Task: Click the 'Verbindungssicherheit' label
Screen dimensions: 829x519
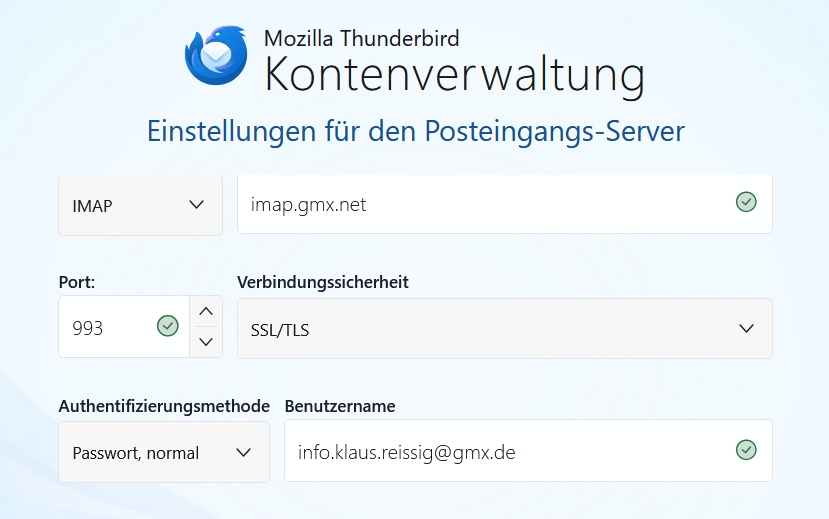Action: click(322, 282)
